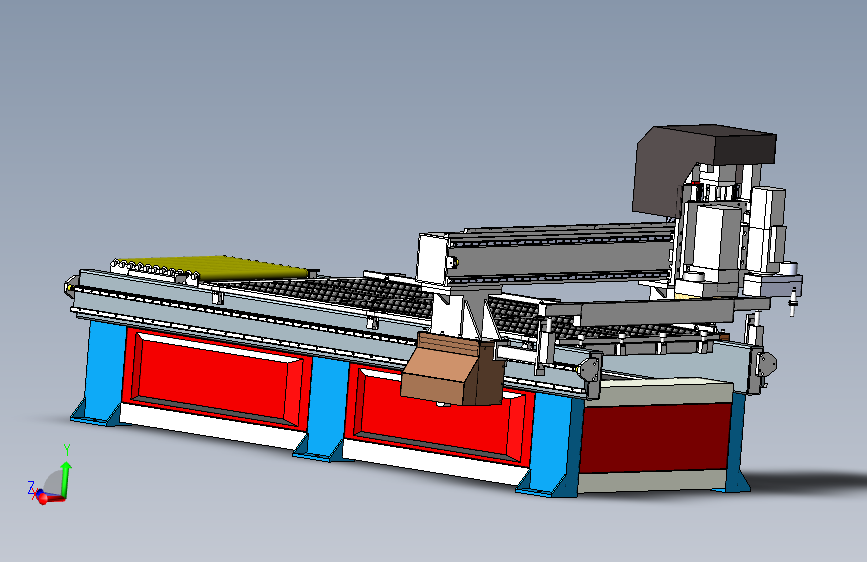
Task: Select the row of rollers at table's left end
Action: [154, 269]
